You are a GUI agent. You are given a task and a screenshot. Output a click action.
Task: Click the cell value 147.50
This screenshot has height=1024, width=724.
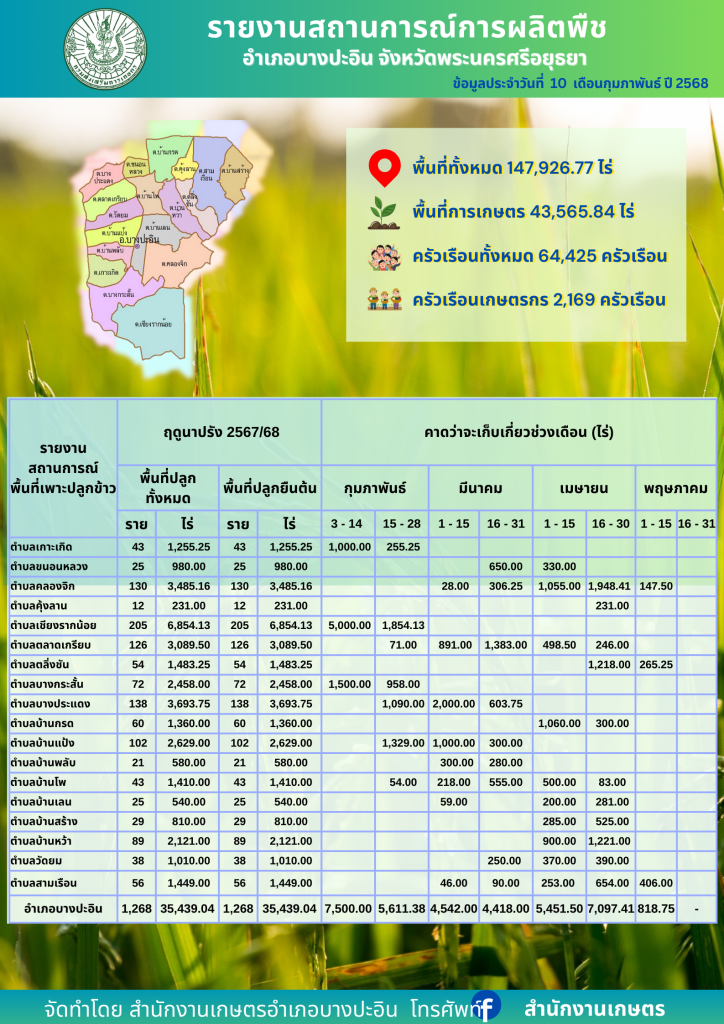click(x=656, y=586)
